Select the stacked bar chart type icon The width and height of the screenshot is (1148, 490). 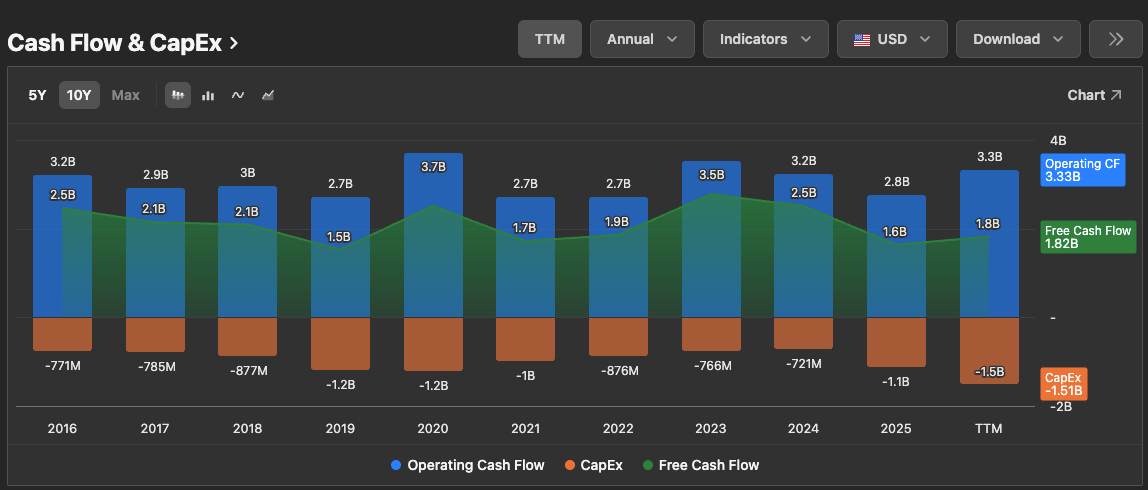click(x=178, y=95)
